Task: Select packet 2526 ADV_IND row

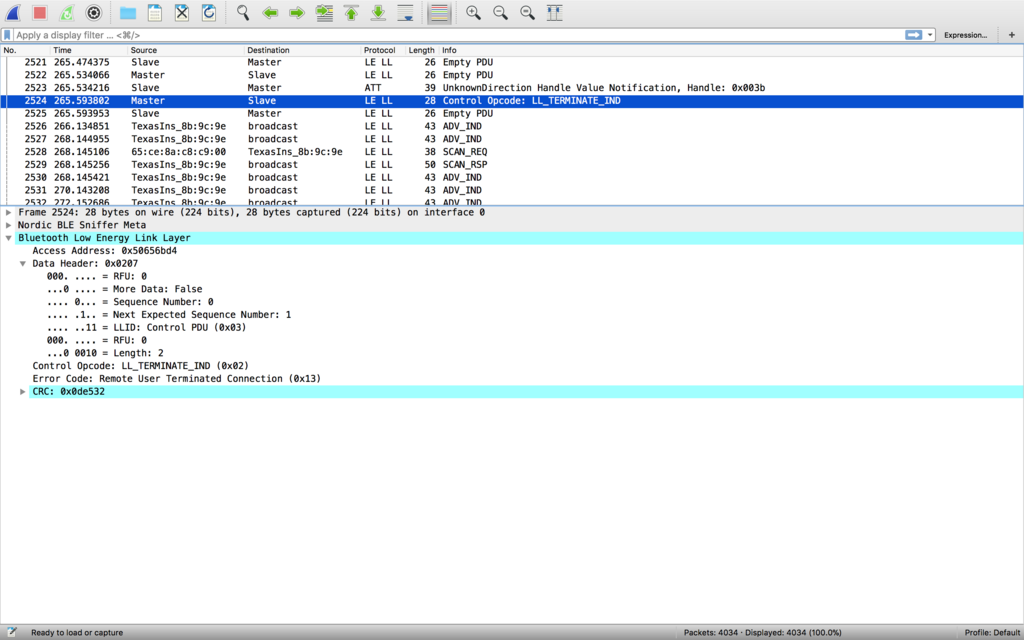Action: pos(512,126)
